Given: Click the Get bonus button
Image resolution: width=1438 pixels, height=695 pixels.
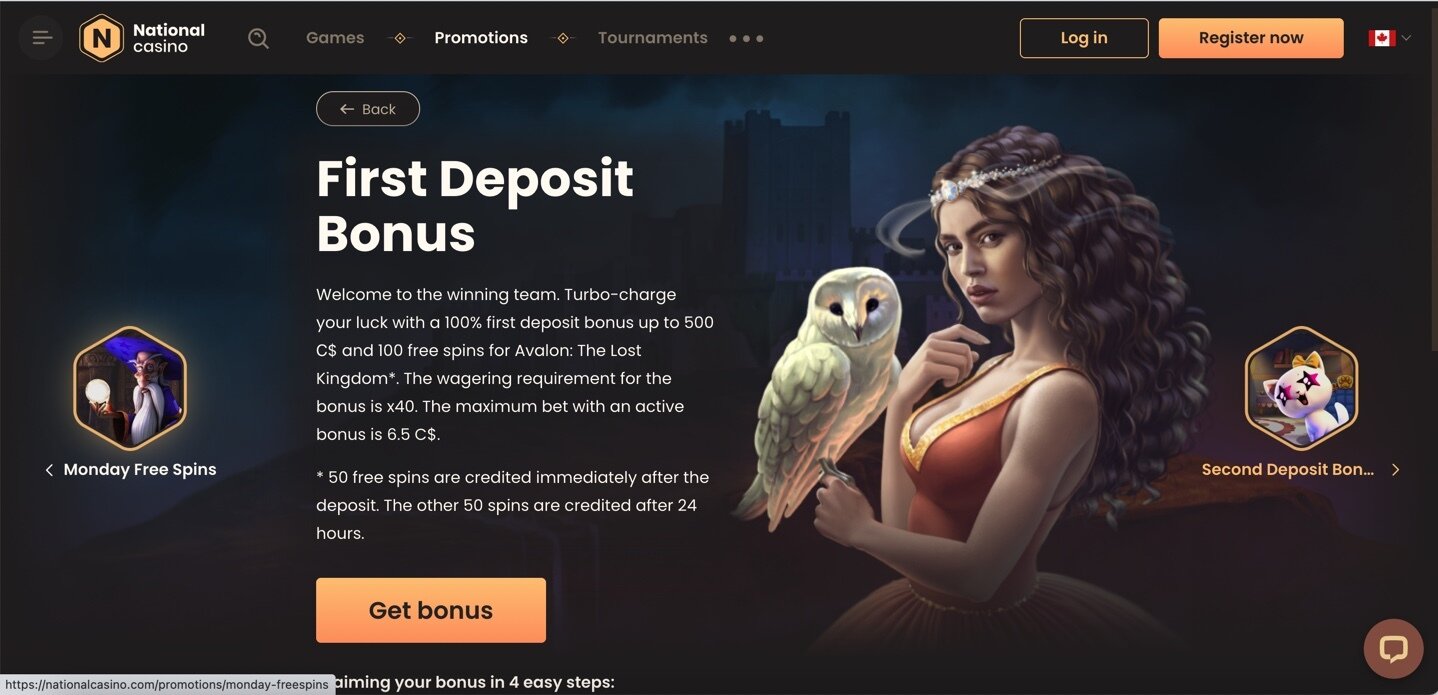Looking at the screenshot, I should pyautogui.click(x=431, y=610).
